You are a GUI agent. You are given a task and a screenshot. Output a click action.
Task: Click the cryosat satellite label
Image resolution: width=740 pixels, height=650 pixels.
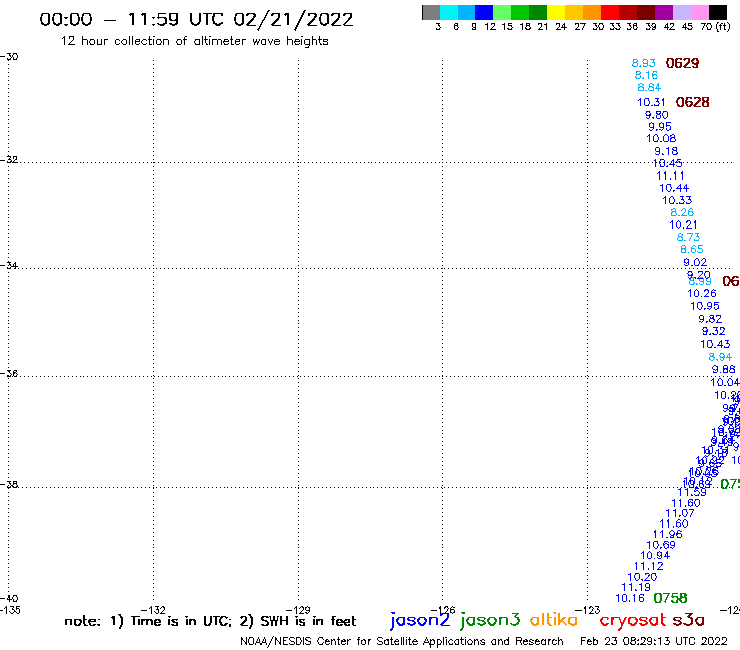(x=632, y=620)
